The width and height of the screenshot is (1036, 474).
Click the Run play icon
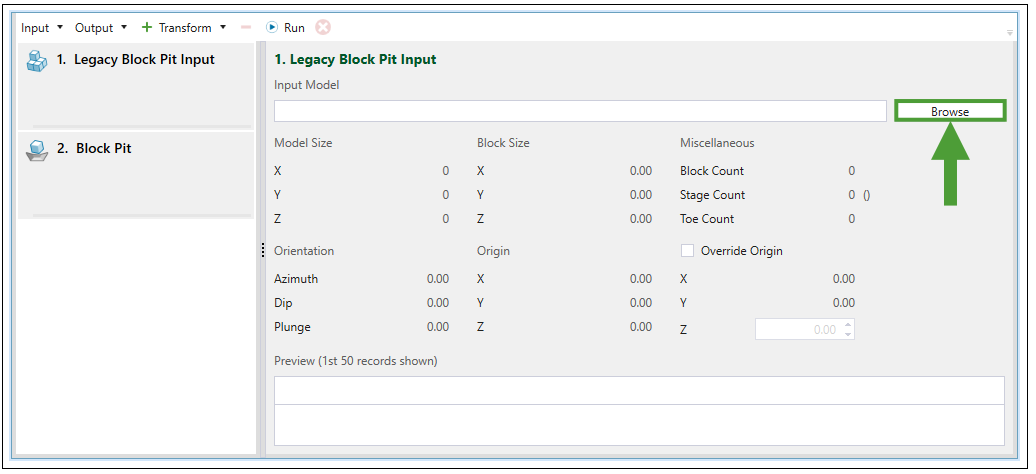pos(272,27)
